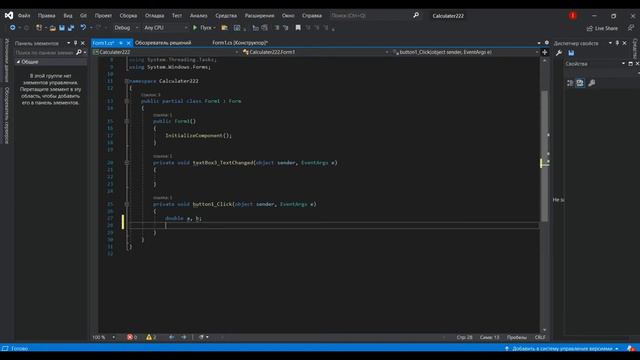Image resolution: width=640 pixels, height=360 pixels.
Task: Click the yellow warnings count indicator
Action: point(151,337)
